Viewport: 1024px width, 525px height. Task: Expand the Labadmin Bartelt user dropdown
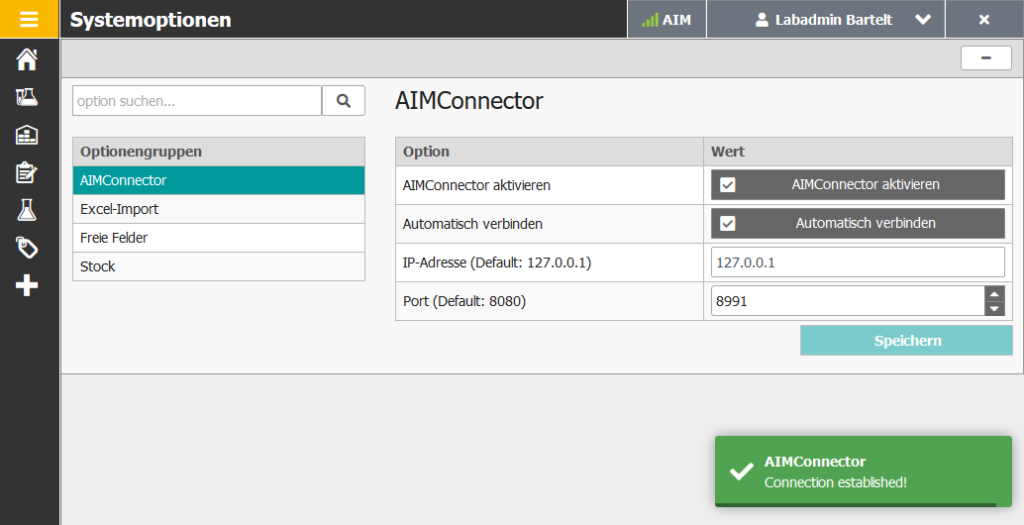pos(922,20)
